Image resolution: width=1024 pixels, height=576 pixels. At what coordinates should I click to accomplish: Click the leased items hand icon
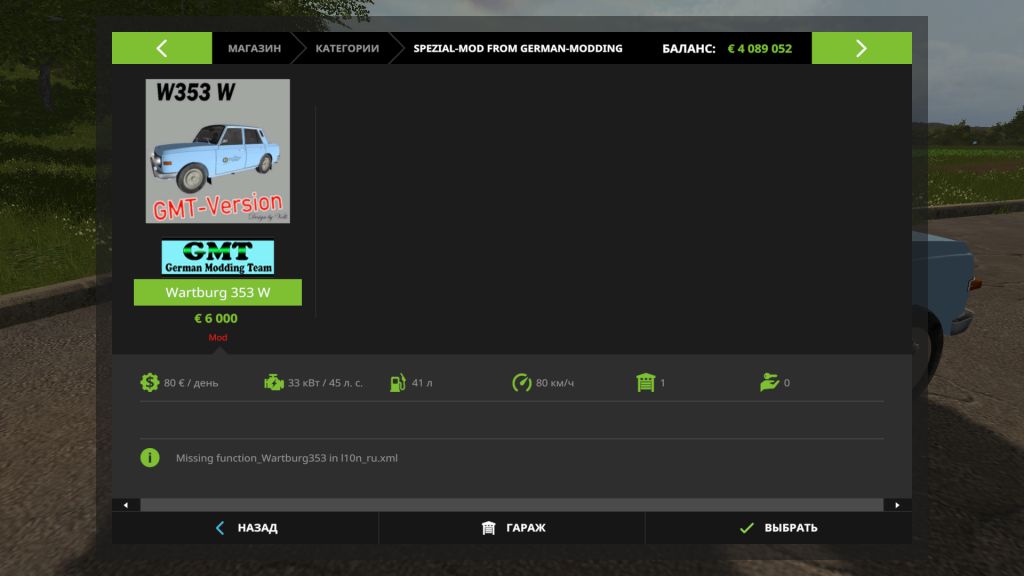(x=769, y=382)
